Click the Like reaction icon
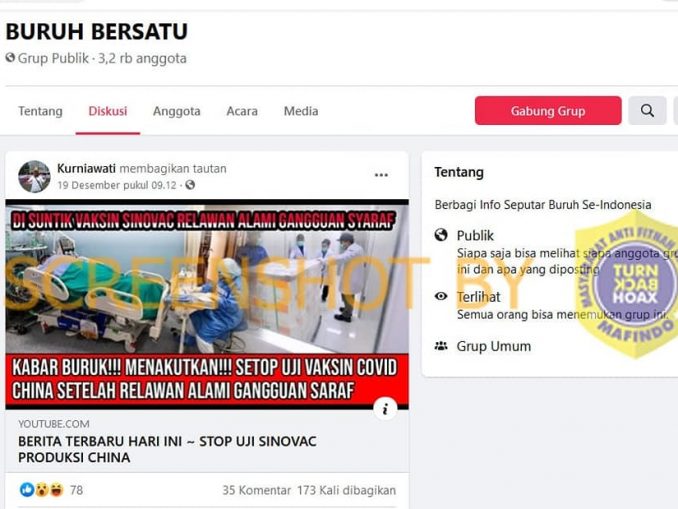This screenshot has height=509, width=678. [x=27, y=490]
